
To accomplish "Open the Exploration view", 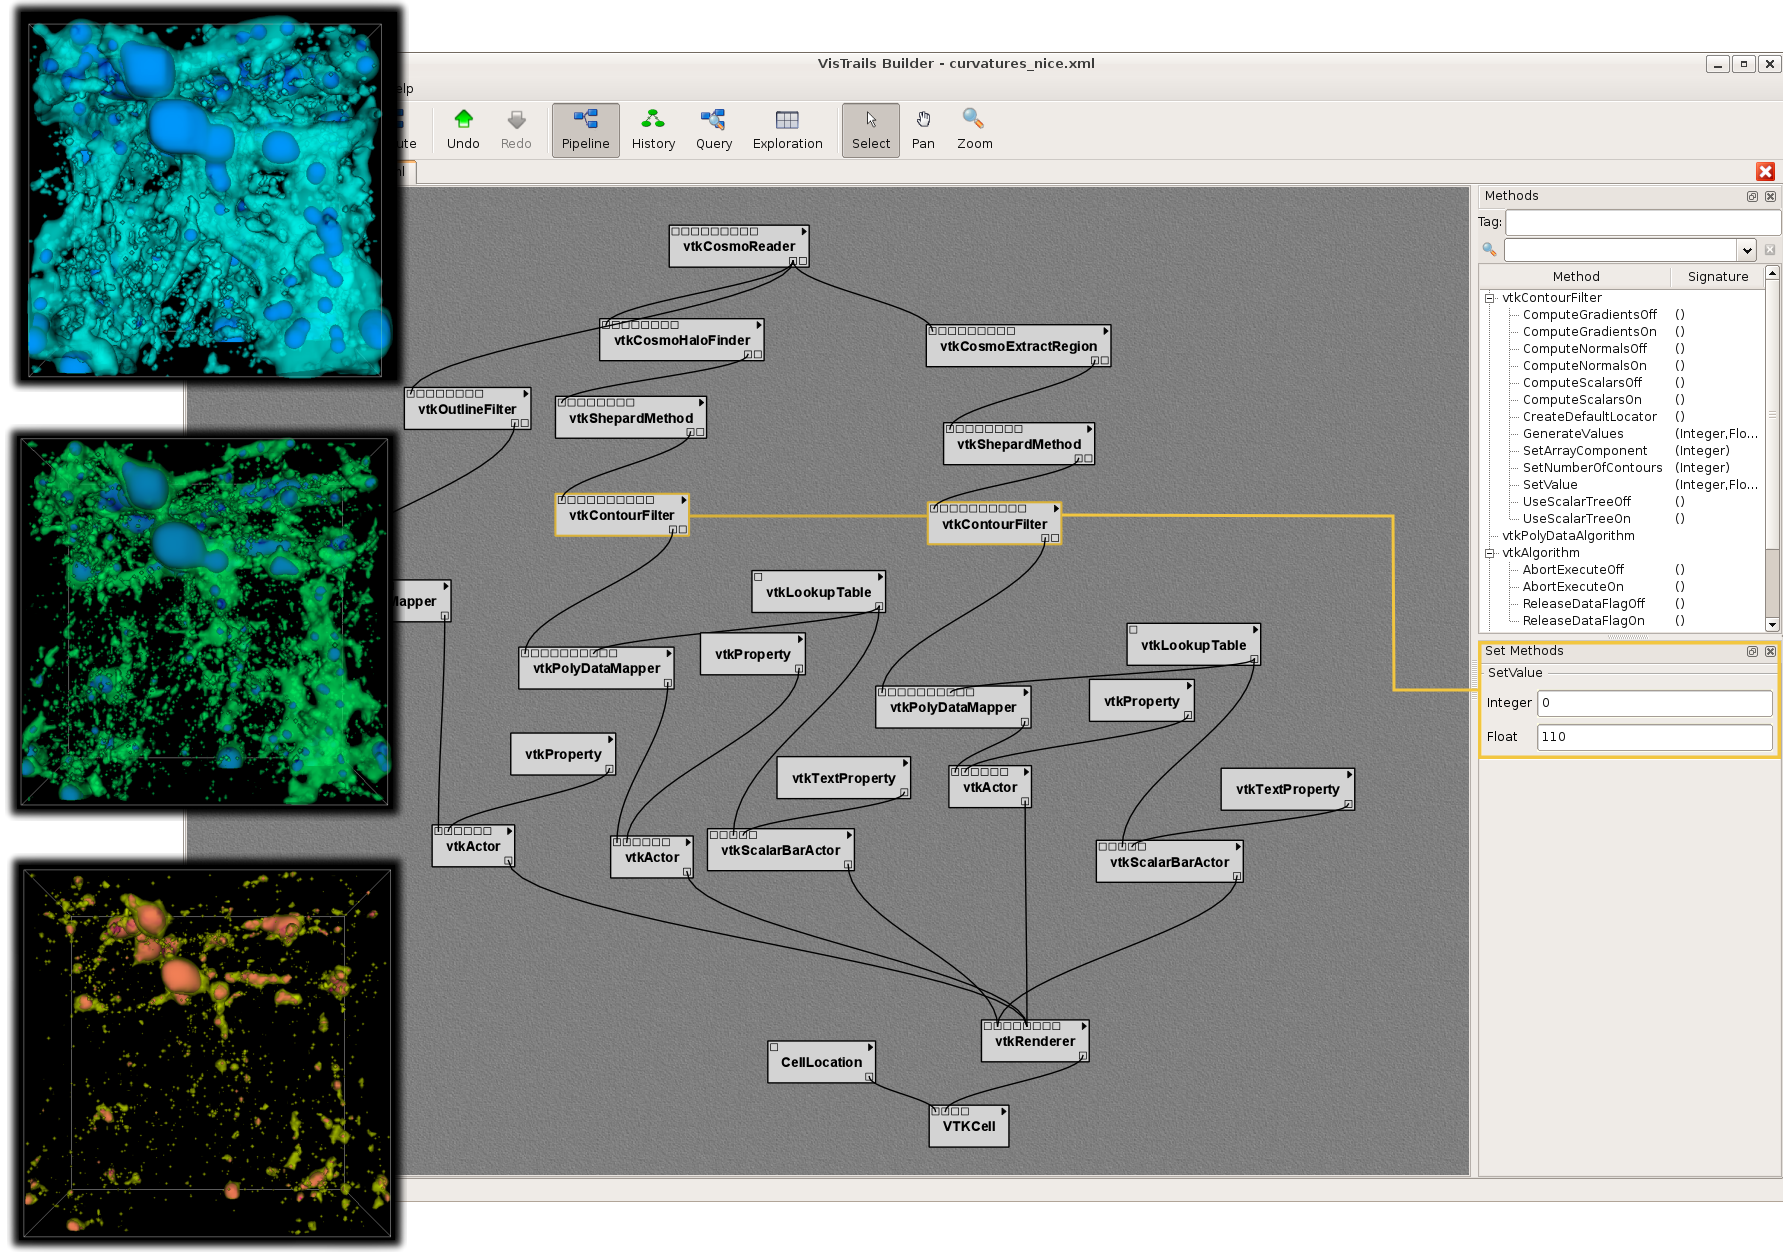I will 787,129.
